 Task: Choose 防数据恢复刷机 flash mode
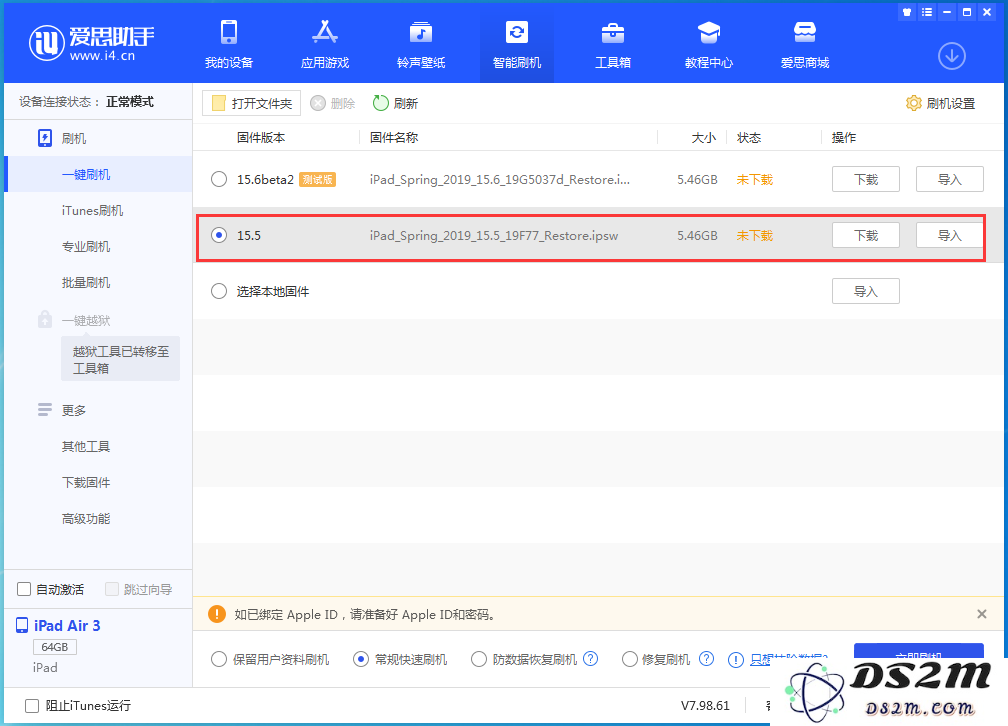478,659
